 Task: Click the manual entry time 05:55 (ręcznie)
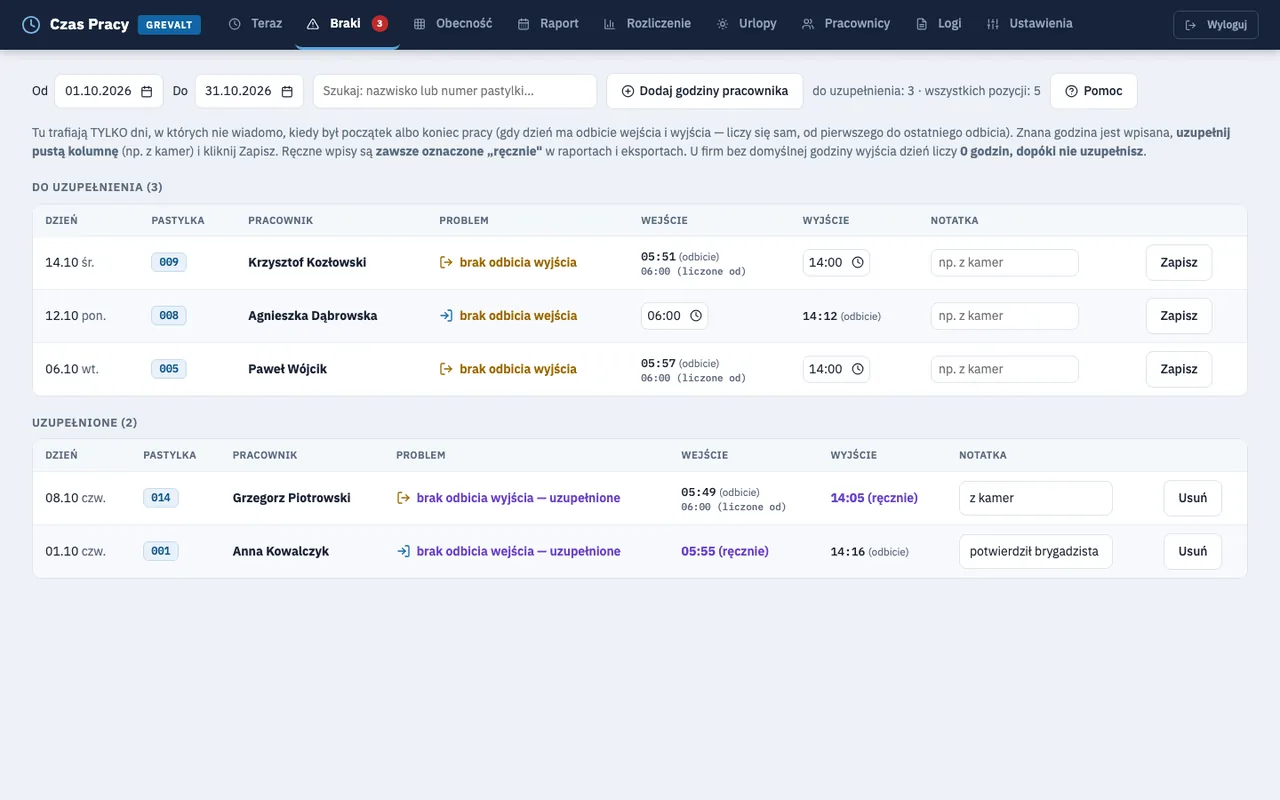tap(725, 551)
